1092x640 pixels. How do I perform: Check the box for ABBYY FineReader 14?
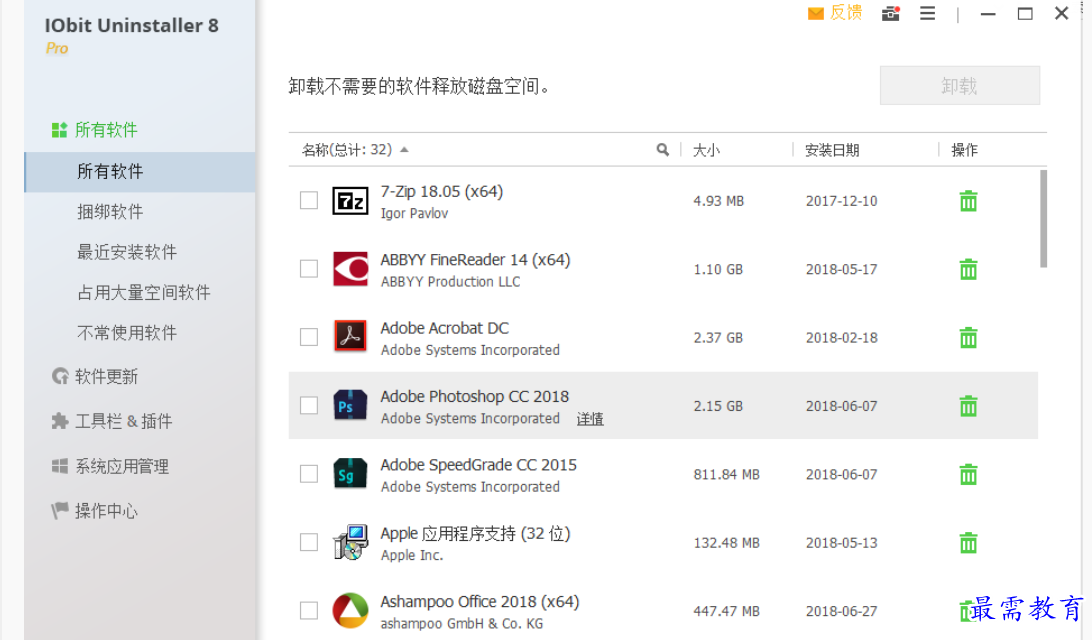pyautogui.click(x=309, y=269)
